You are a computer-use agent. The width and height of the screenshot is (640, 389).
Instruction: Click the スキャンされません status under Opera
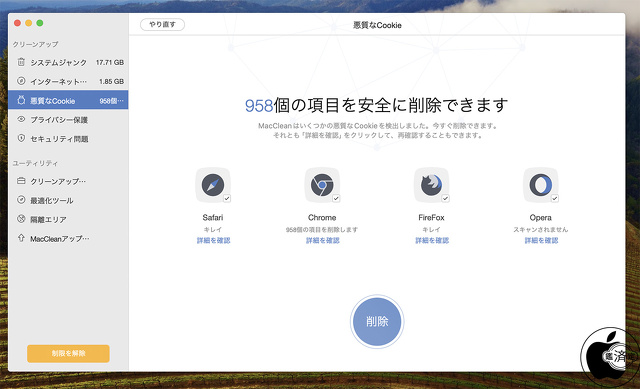click(x=541, y=229)
